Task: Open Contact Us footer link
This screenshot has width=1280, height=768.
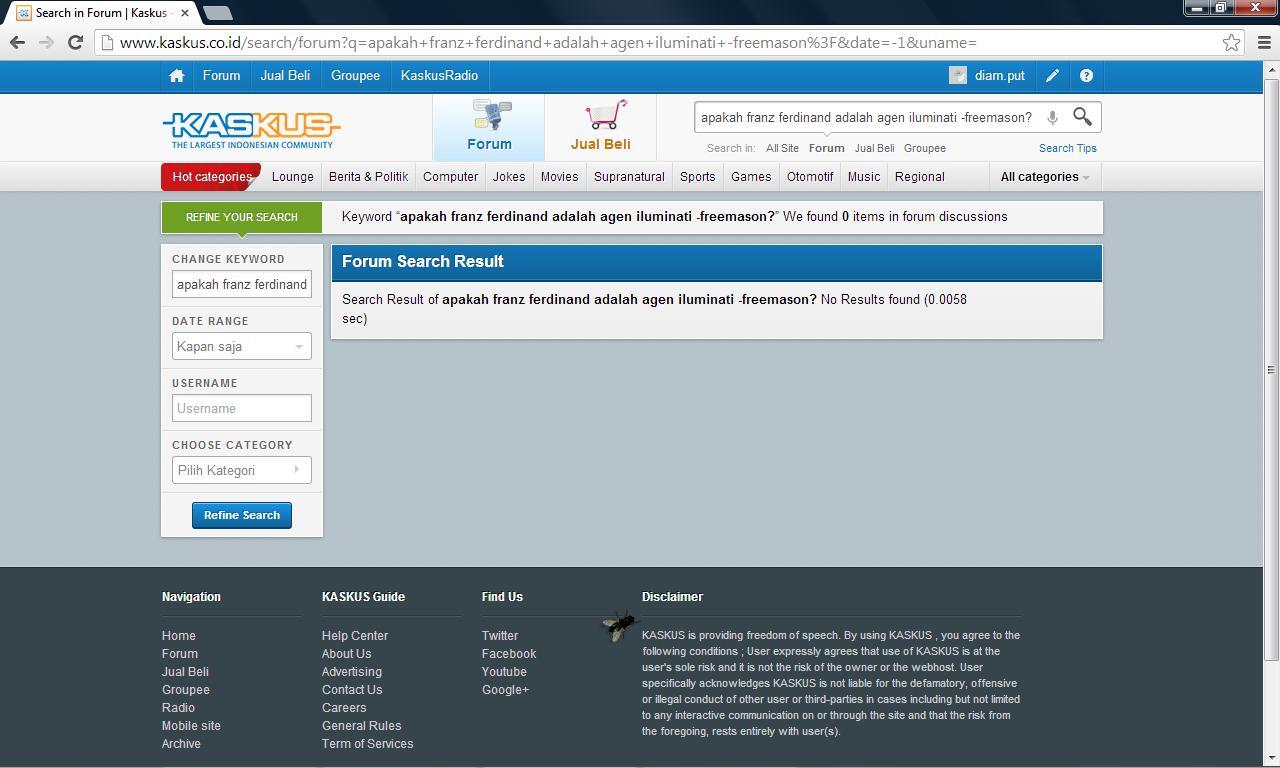Action: (x=352, y=690)
